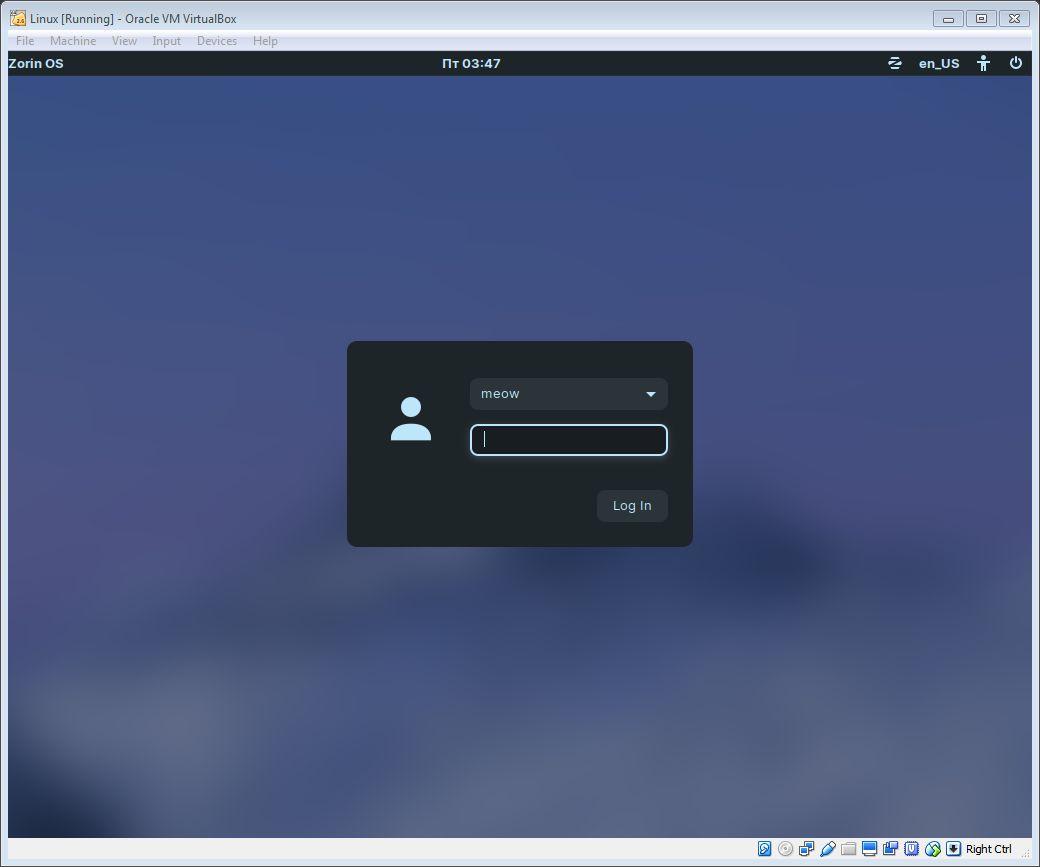The height and width of the screenshot is (867, 1040).
Task: Click the Пт 03:47 clock
Action: pos(472,64)
